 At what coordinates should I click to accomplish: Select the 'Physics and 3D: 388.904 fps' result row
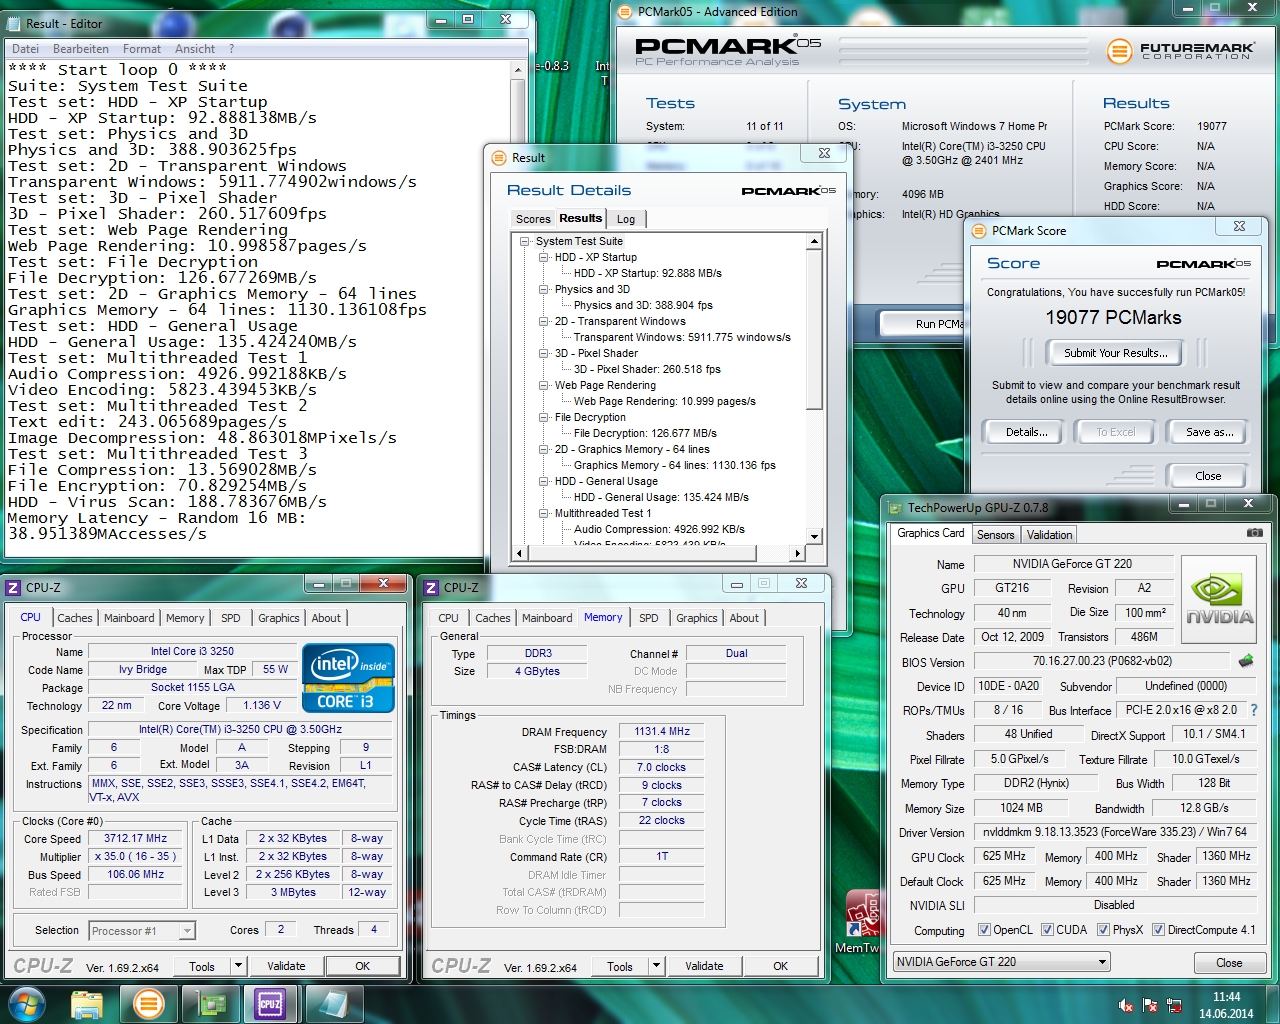643,305
